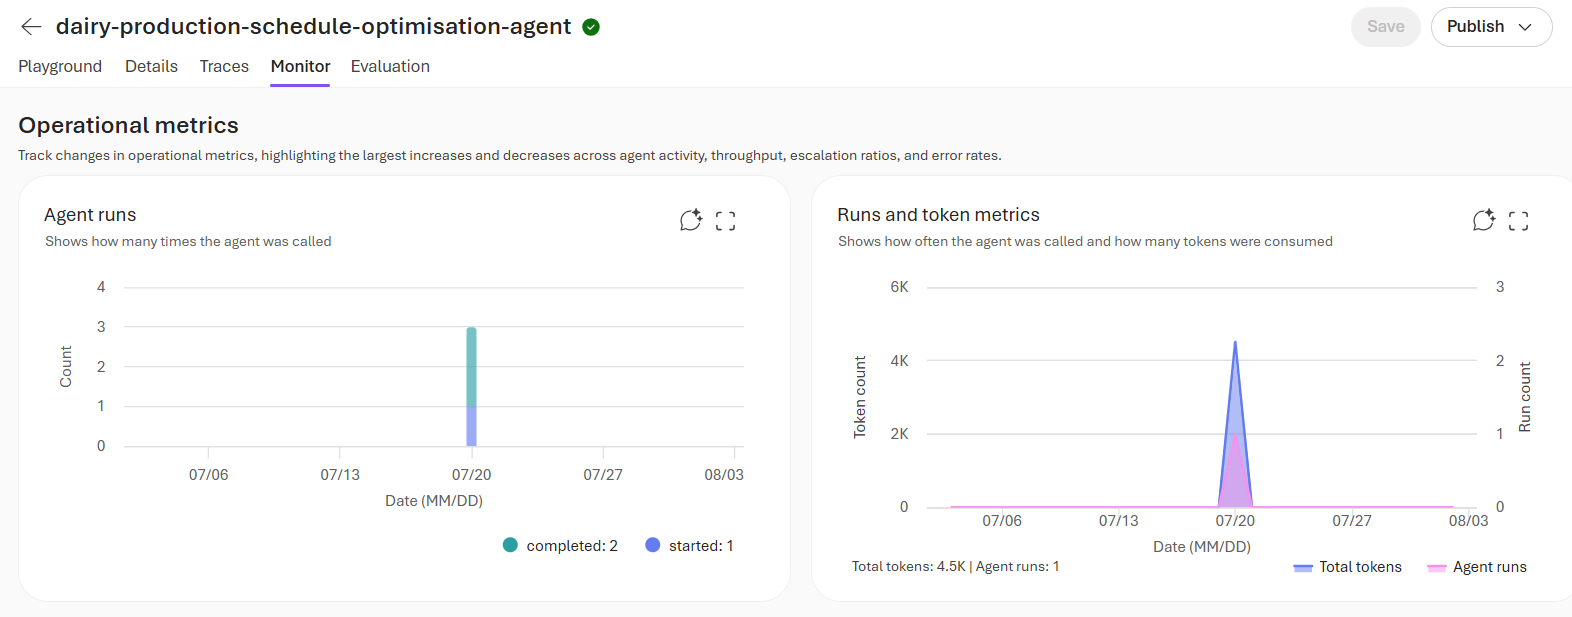Switch to the Traces tab
The height and width of the screenshot is (617, 1572).
[224, 66]
